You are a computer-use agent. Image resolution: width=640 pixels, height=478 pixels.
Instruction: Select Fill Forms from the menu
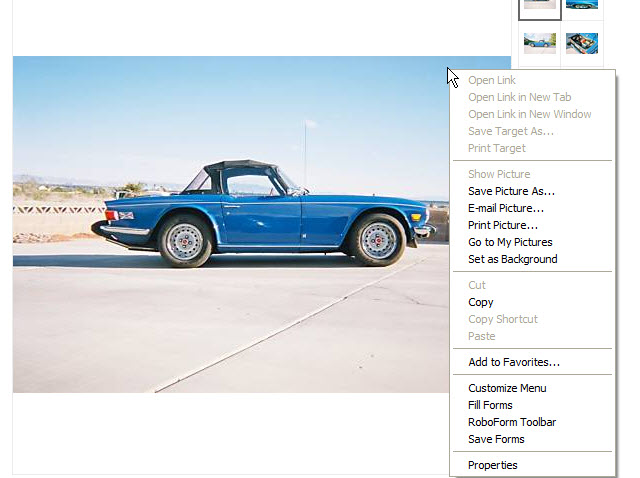(490, 405)
